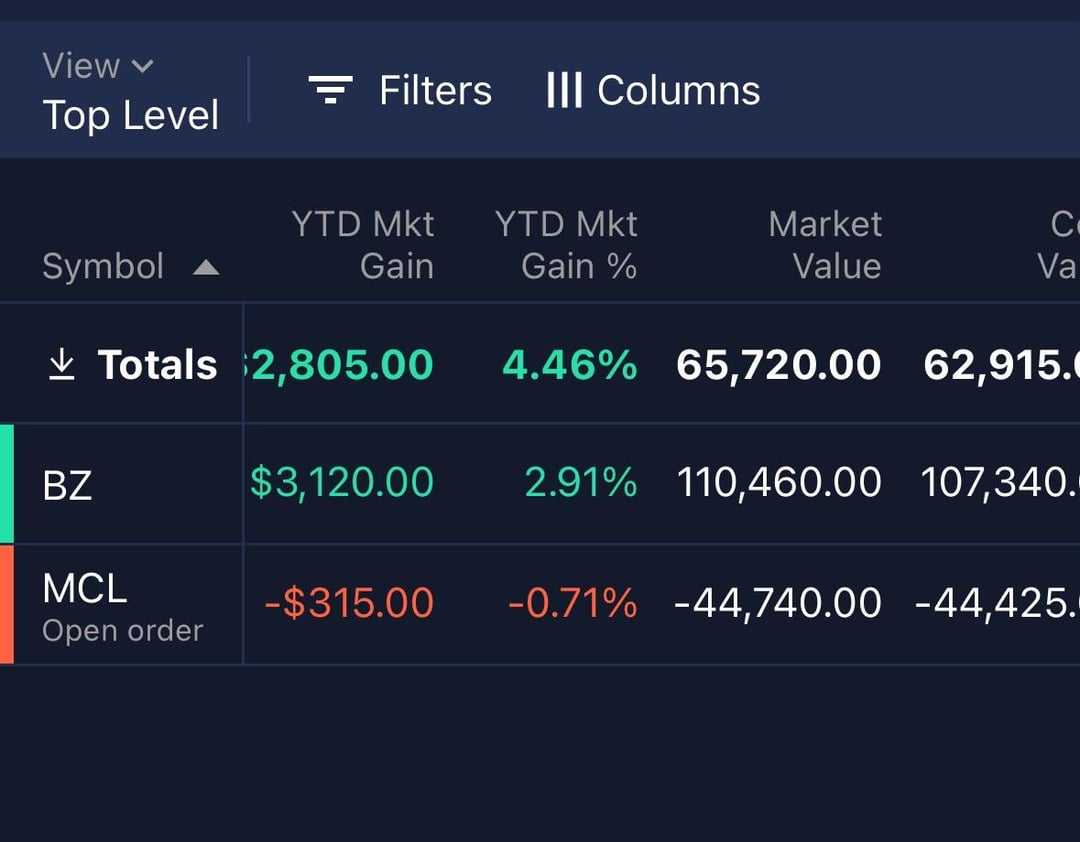Click Totals row label
The image size is (1080, 842).
click(x=157, y=365)
